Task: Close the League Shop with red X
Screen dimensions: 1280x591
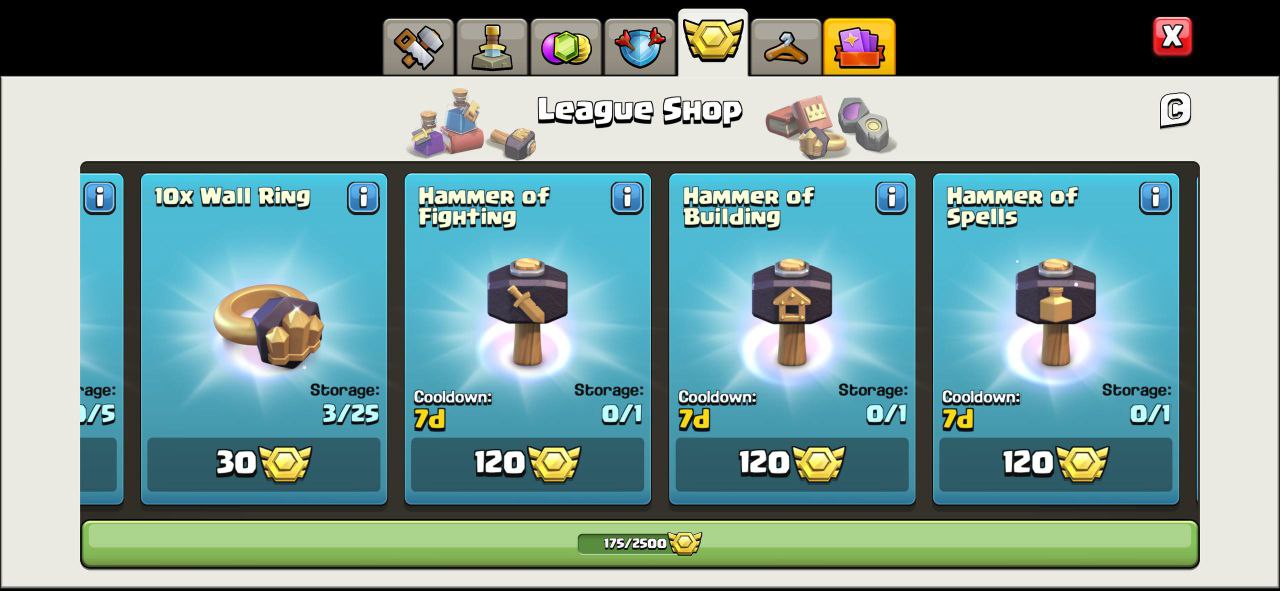Action: pos(1172,37)
